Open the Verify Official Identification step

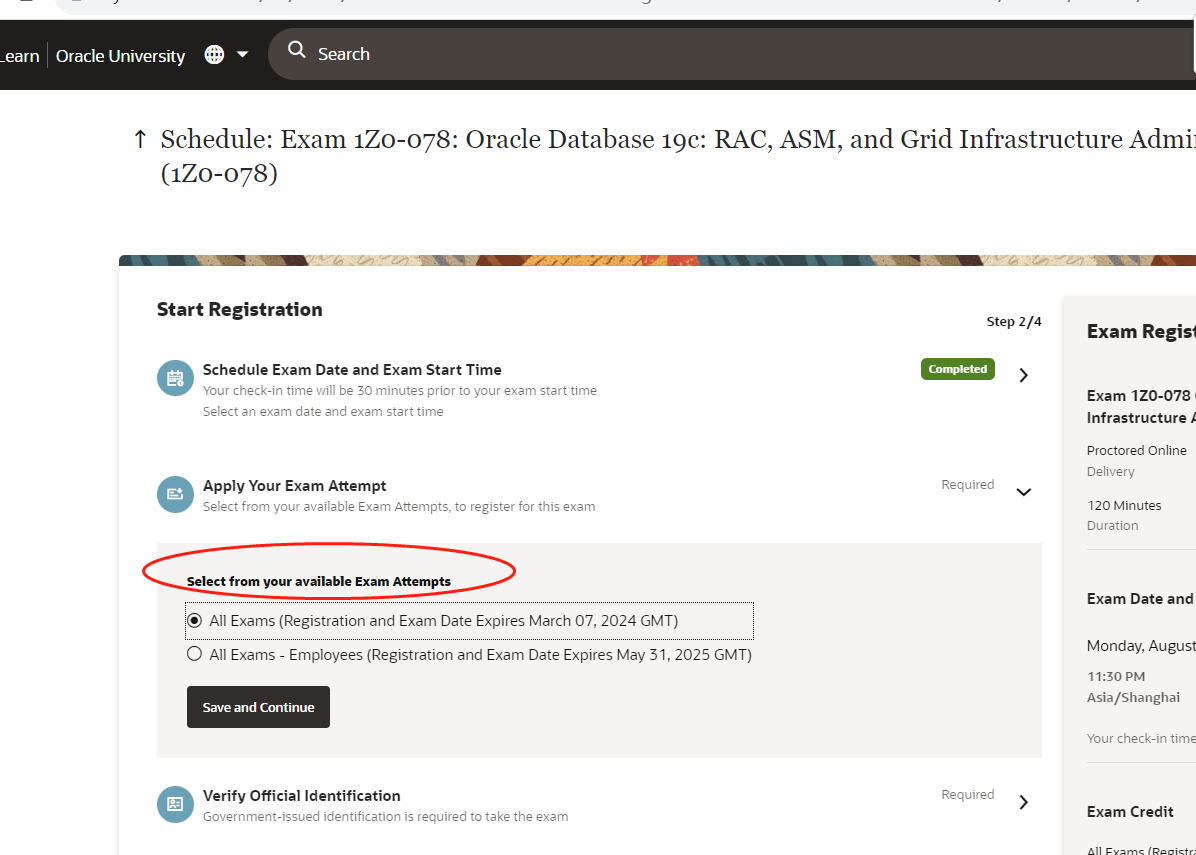1023,801
